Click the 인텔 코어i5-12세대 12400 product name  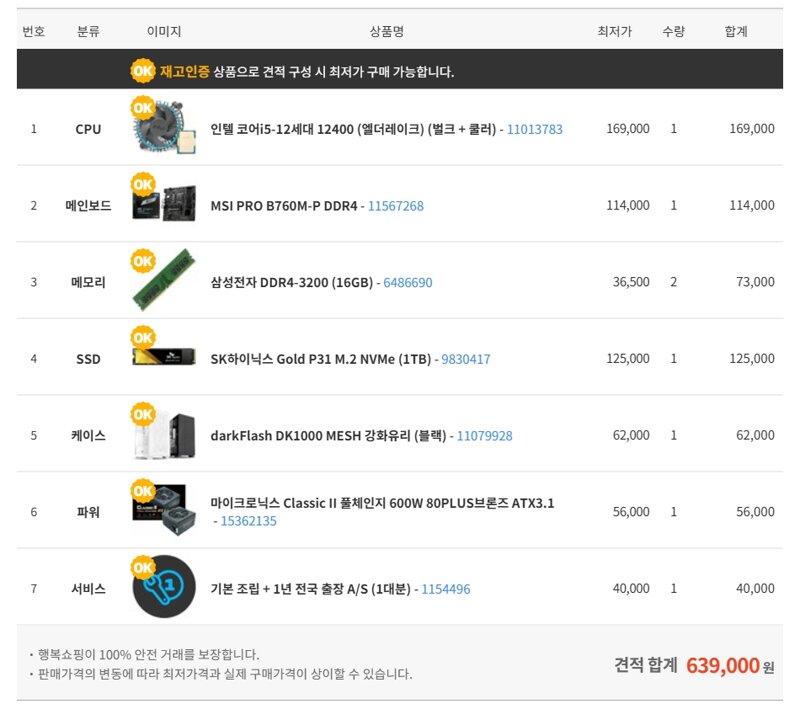(x=353, y=129)
